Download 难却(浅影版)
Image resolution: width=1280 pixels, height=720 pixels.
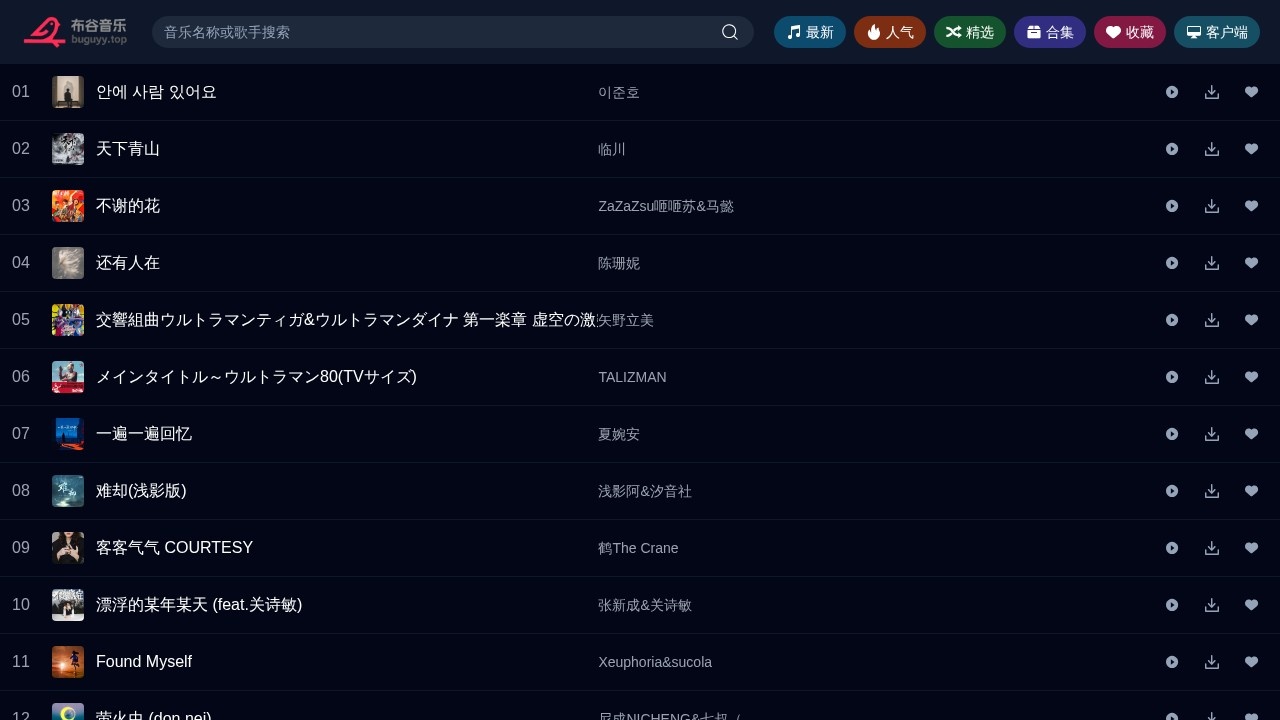pos(1212,491)
